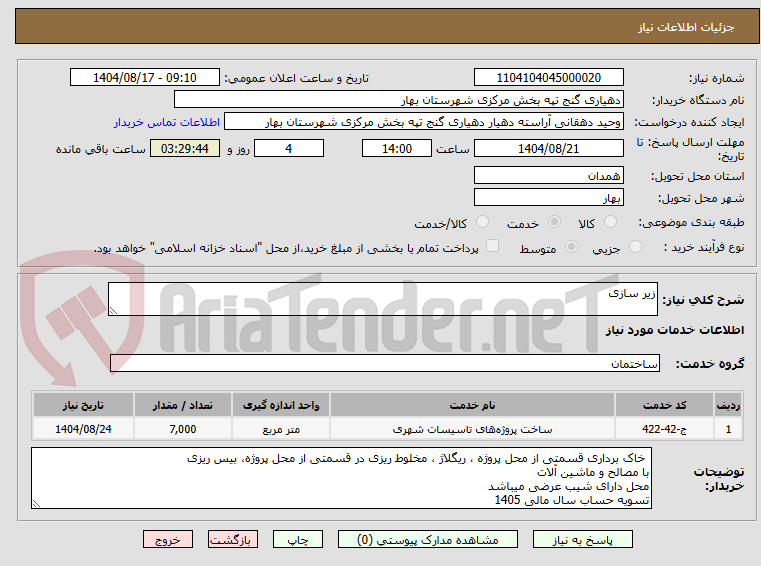This screenshot has height=566, width=761.
Task: Click the delivery city field بهار
Action: tap(548, 198)
